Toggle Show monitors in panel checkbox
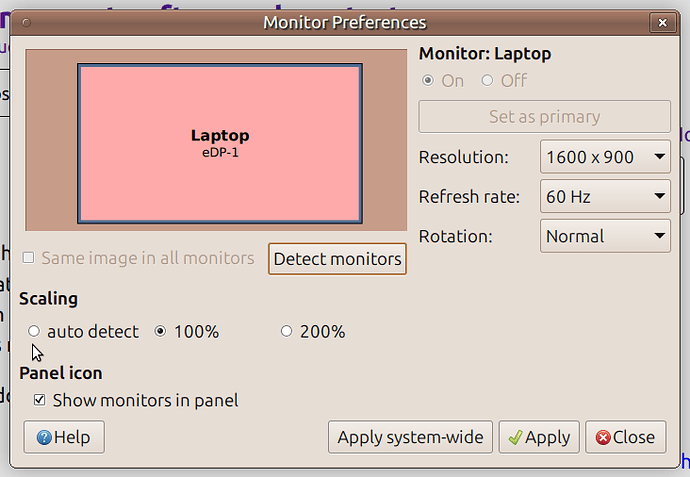The image size is (690, 477). point(40,400)
